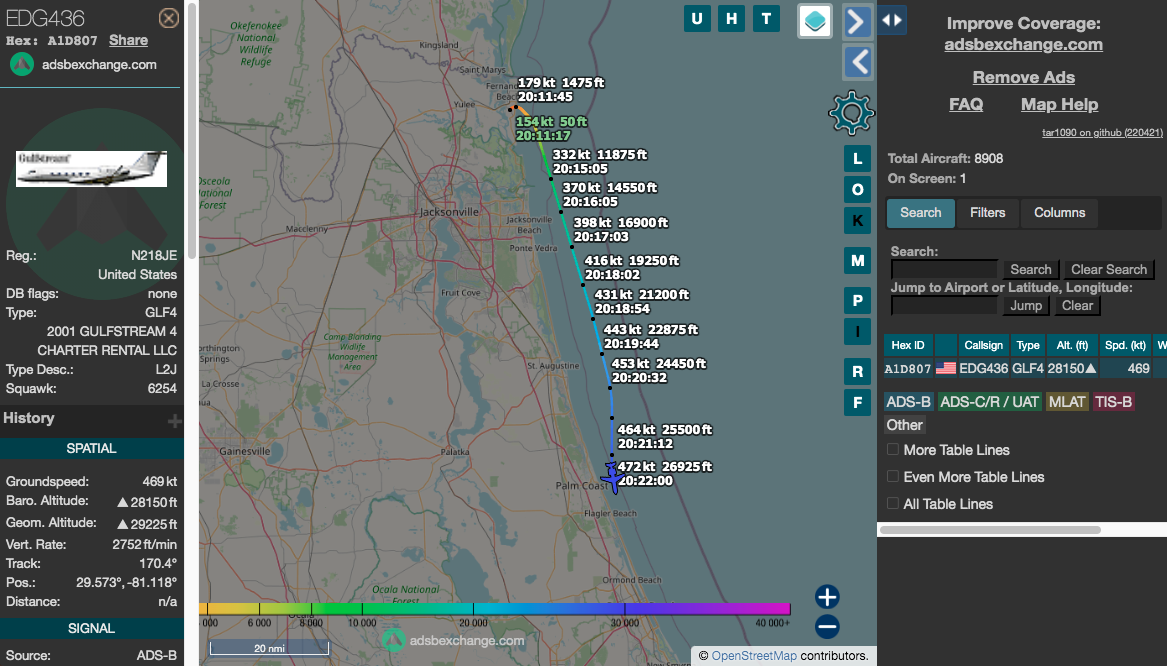Click track label 472 kt 26925 ft

point(665,473)
